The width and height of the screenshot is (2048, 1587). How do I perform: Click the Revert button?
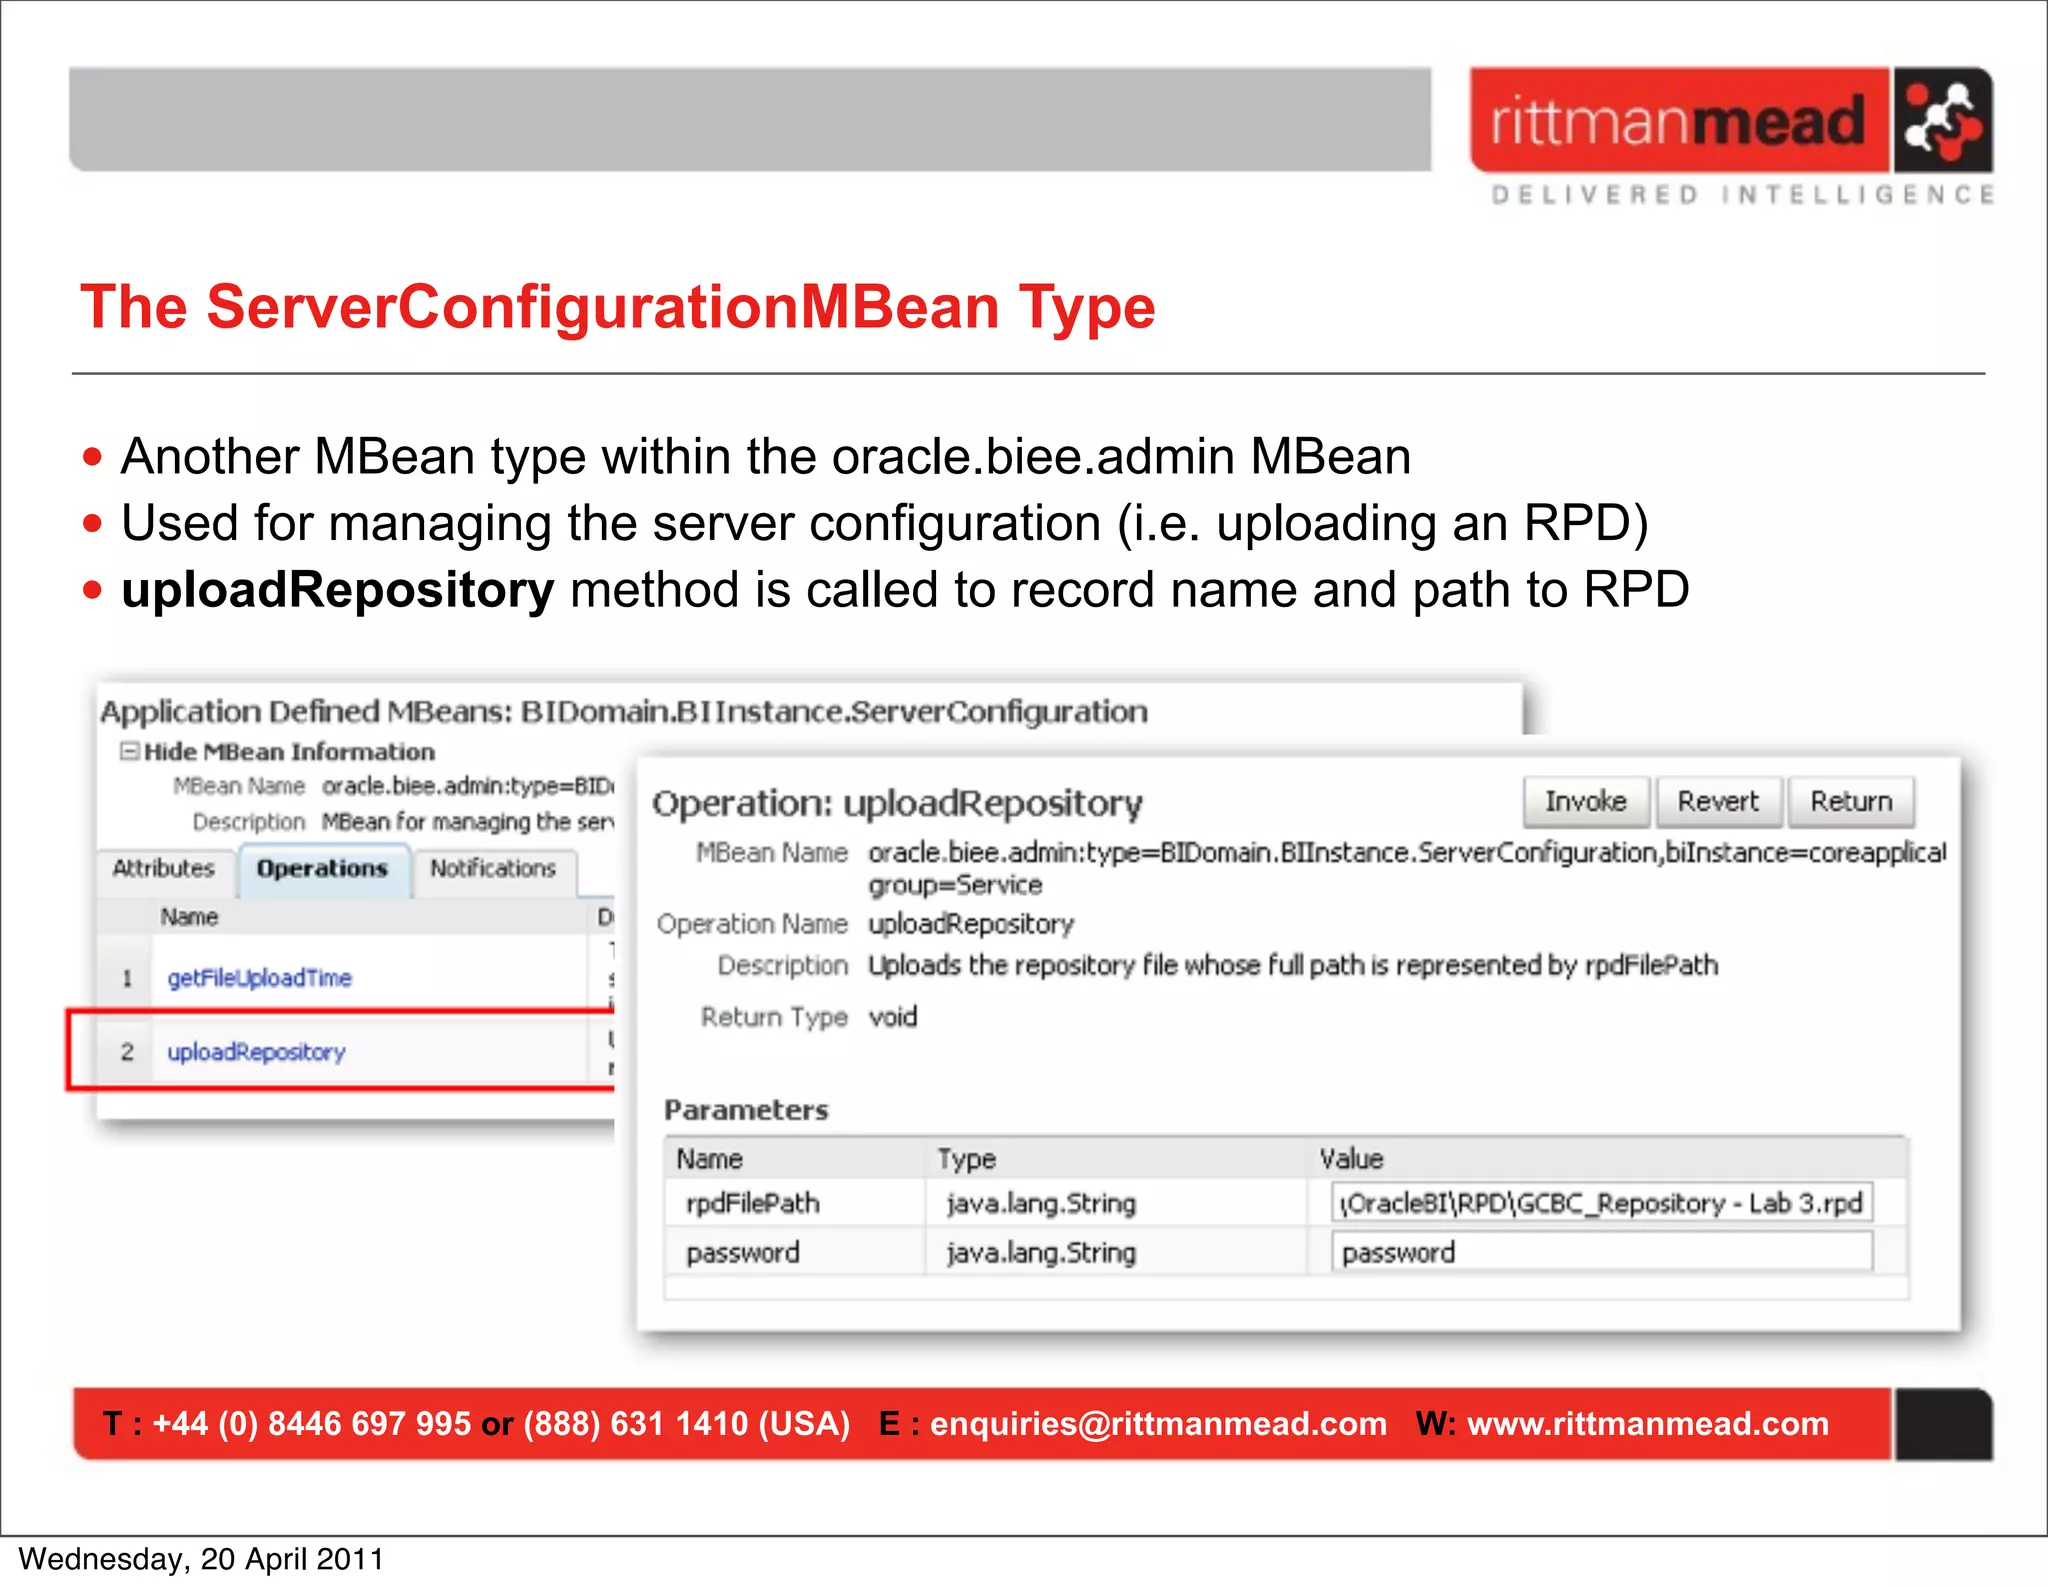1718,802
